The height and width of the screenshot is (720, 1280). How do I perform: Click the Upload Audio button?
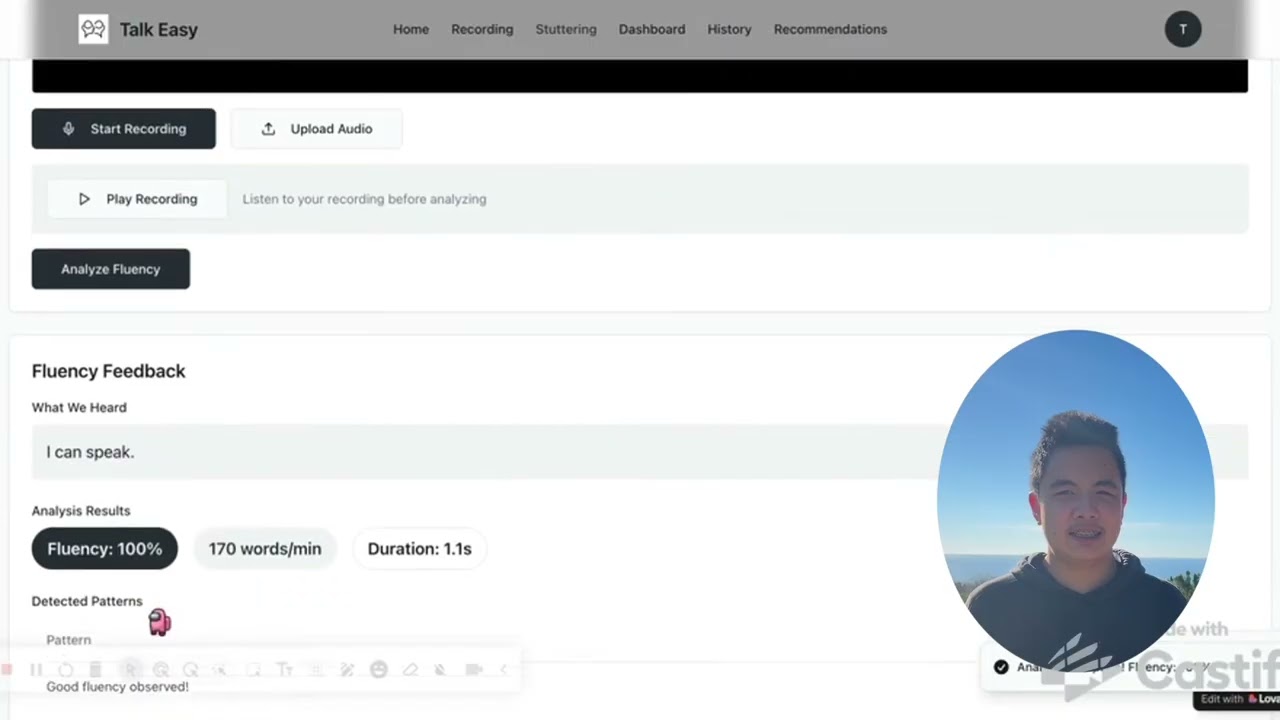click(316, 129)
